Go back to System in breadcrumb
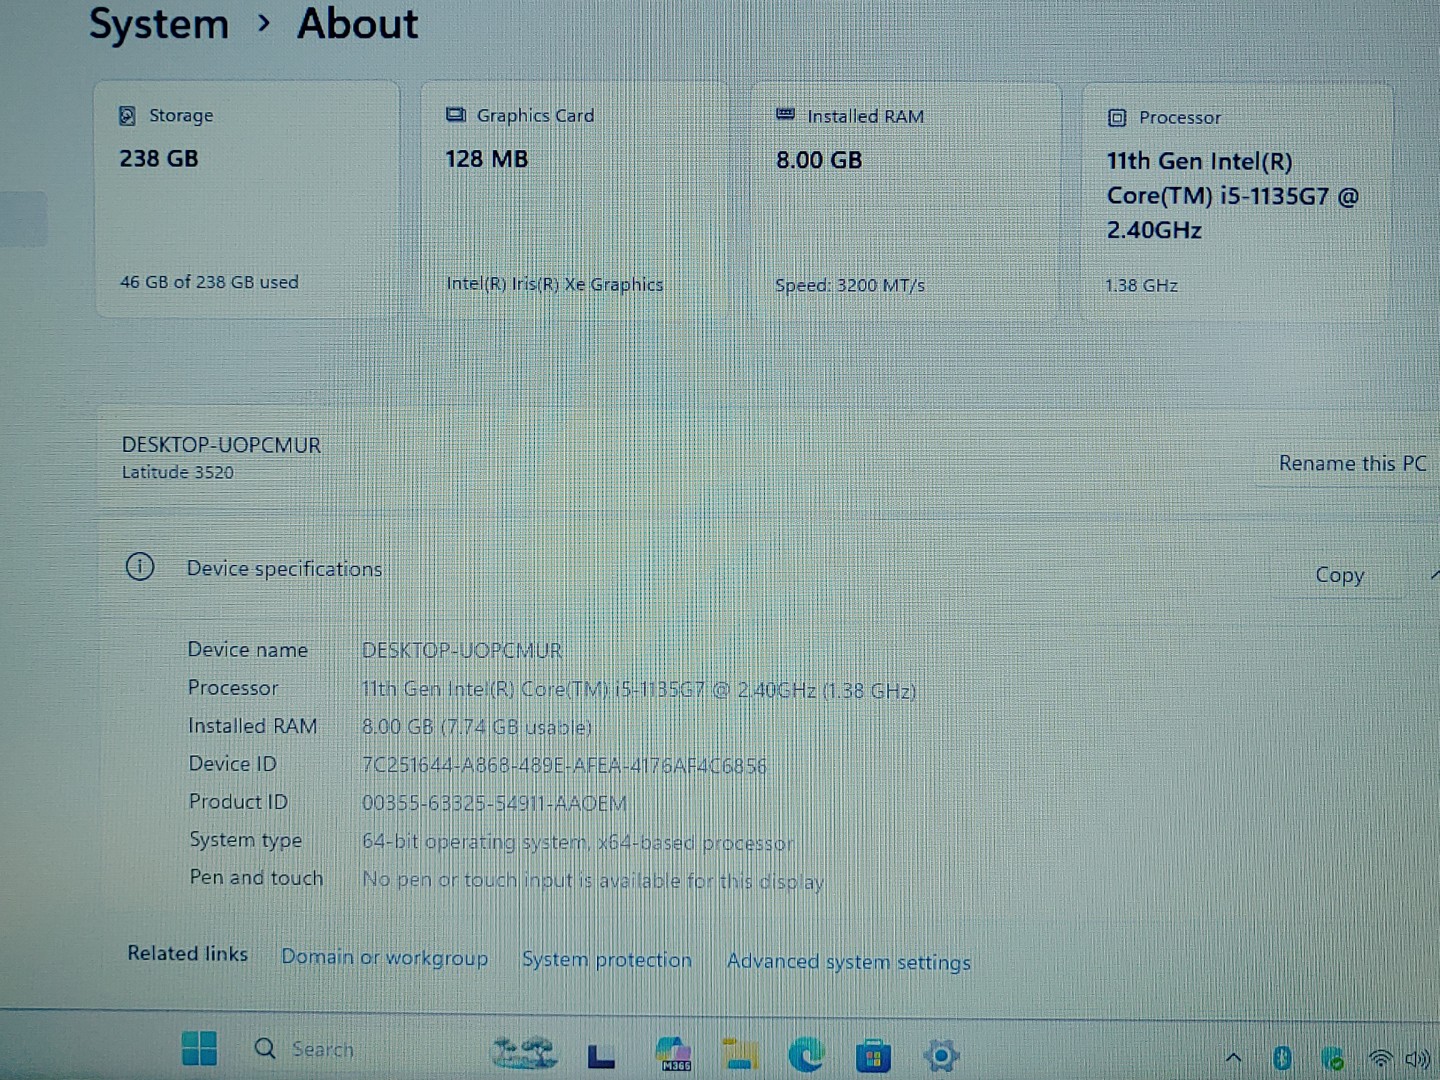This screenshot has width=1440, height=1080. (159, 24)
